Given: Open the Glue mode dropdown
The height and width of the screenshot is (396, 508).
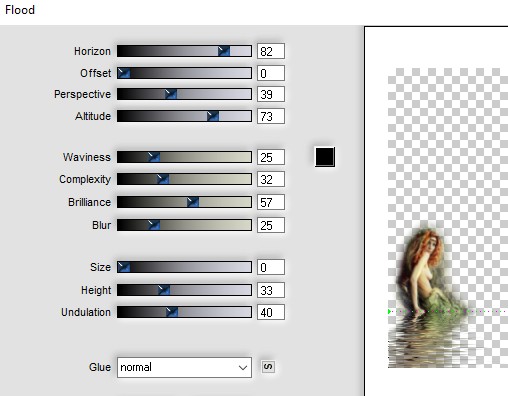Looking at the screenshot, I should 184,367.
